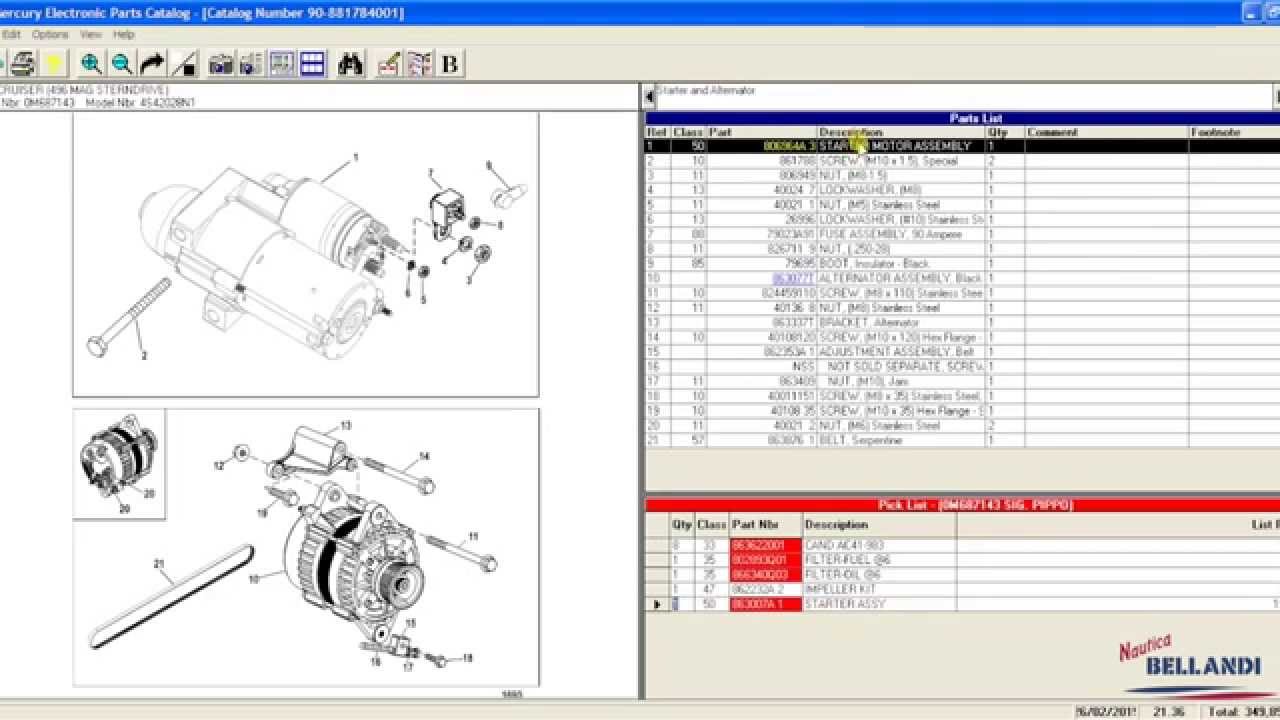The image size is (1280, 720).
Task: Open the View menu
Action: pyautogui.click(x=91, y=34)
